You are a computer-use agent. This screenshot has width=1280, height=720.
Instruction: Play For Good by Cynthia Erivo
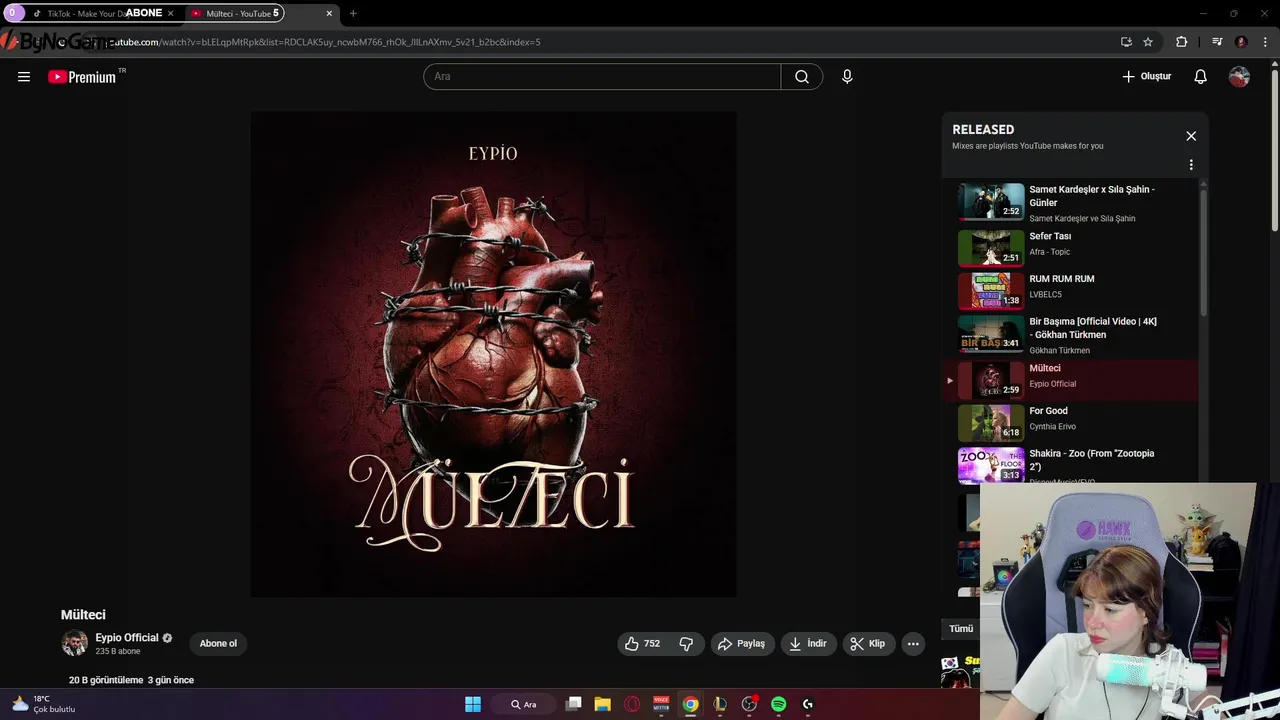pyautogui.click(x=1070, y=423)
